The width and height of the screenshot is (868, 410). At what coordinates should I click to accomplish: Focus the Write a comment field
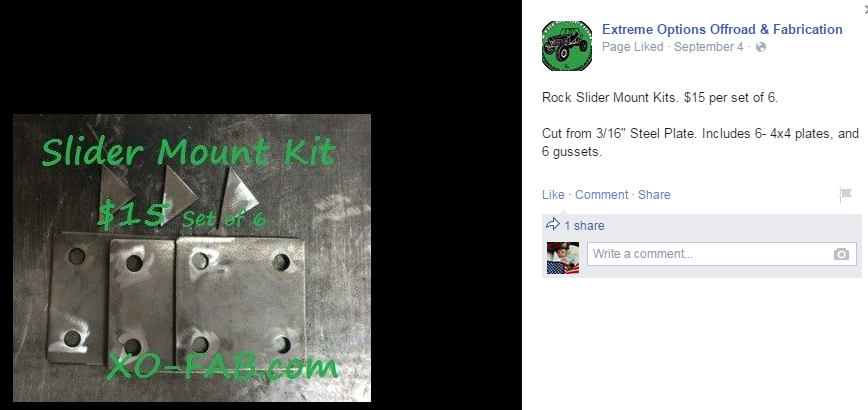pyautogui.click(x=721, y=254)
